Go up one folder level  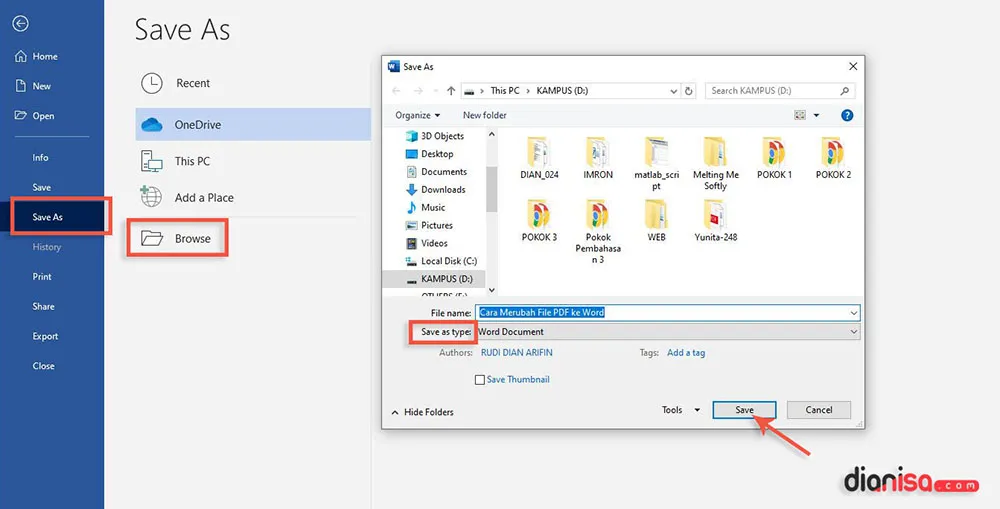point(452,91)
